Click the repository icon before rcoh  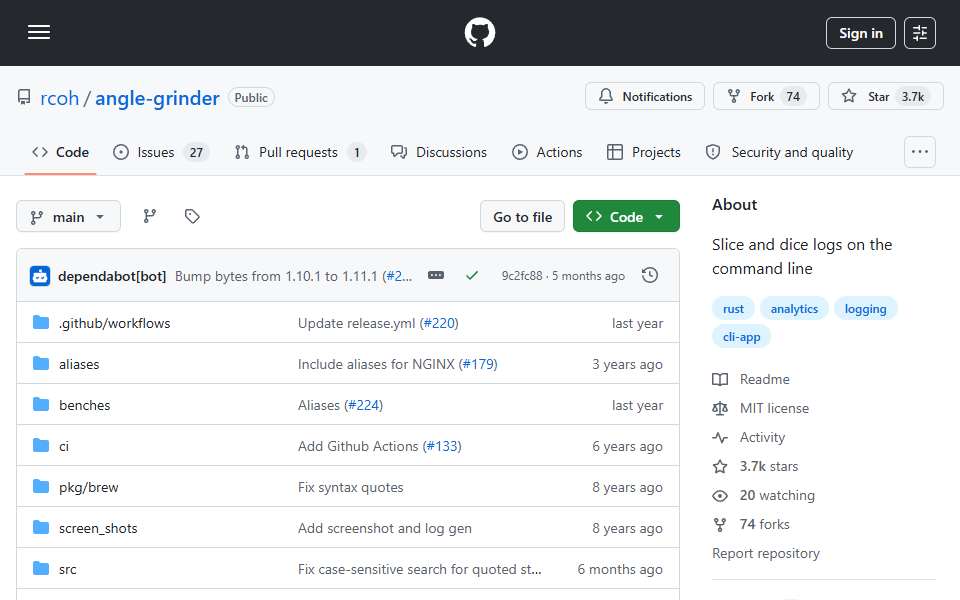(x=24, y=97)
